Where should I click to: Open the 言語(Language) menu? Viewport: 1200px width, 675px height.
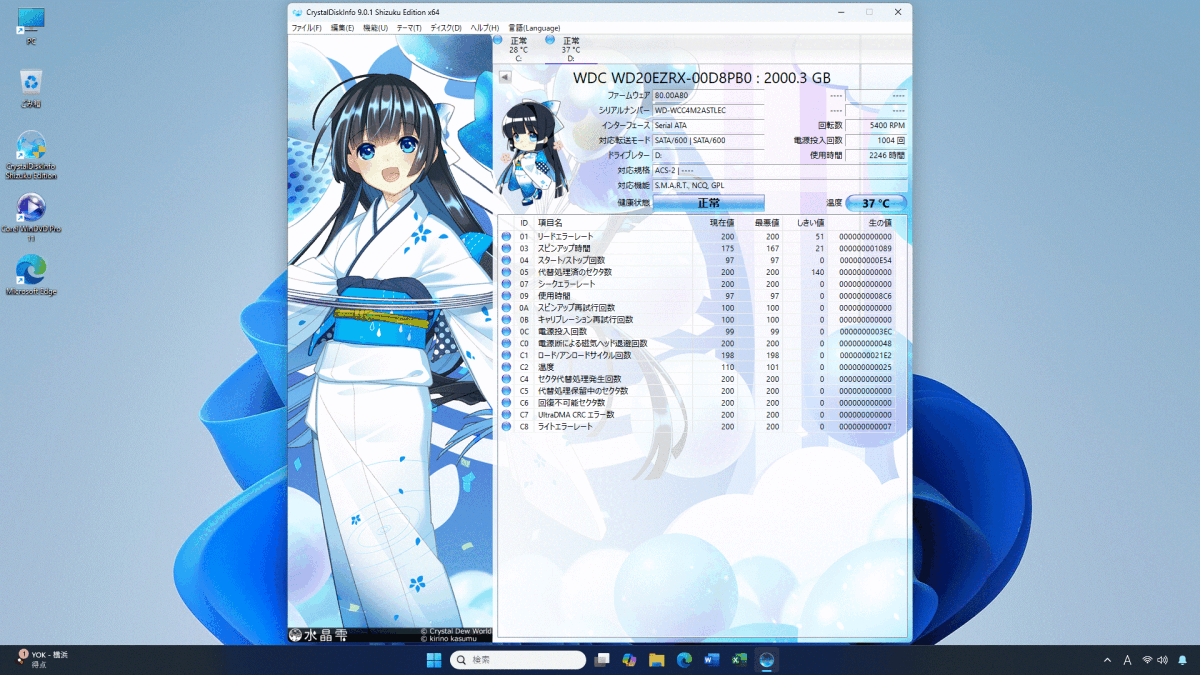tap(534, 28)
